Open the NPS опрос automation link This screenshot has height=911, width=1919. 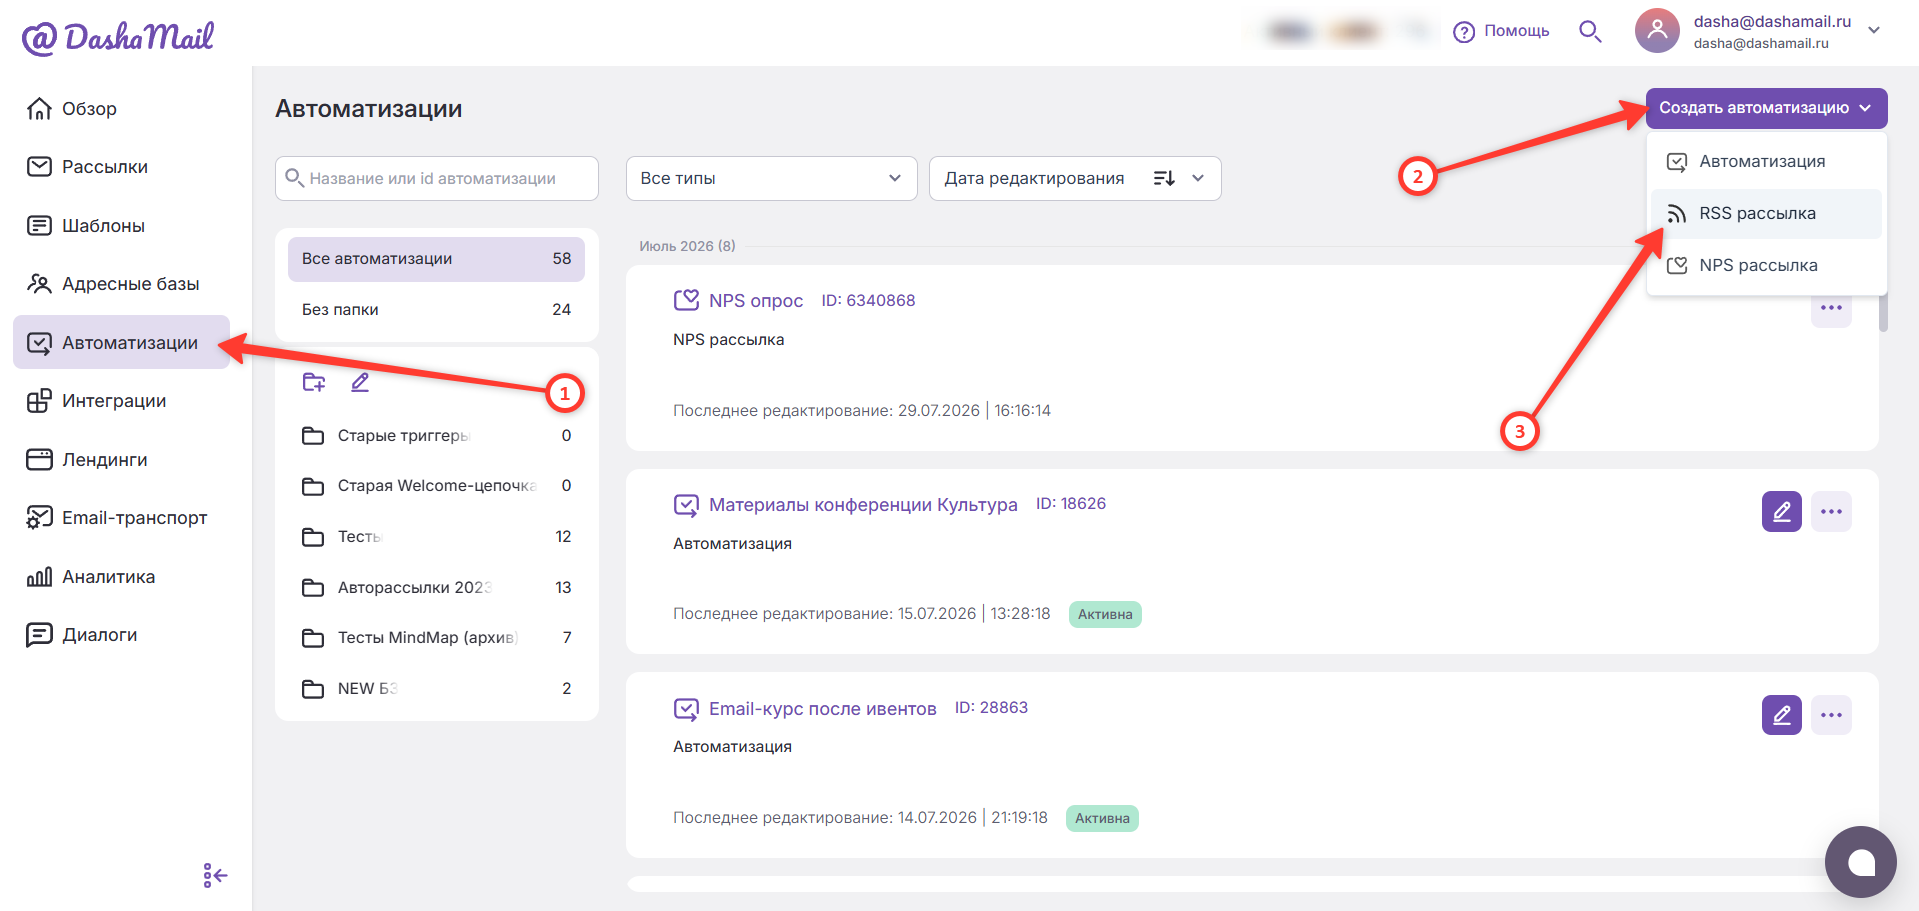click(x=756, y=301)
